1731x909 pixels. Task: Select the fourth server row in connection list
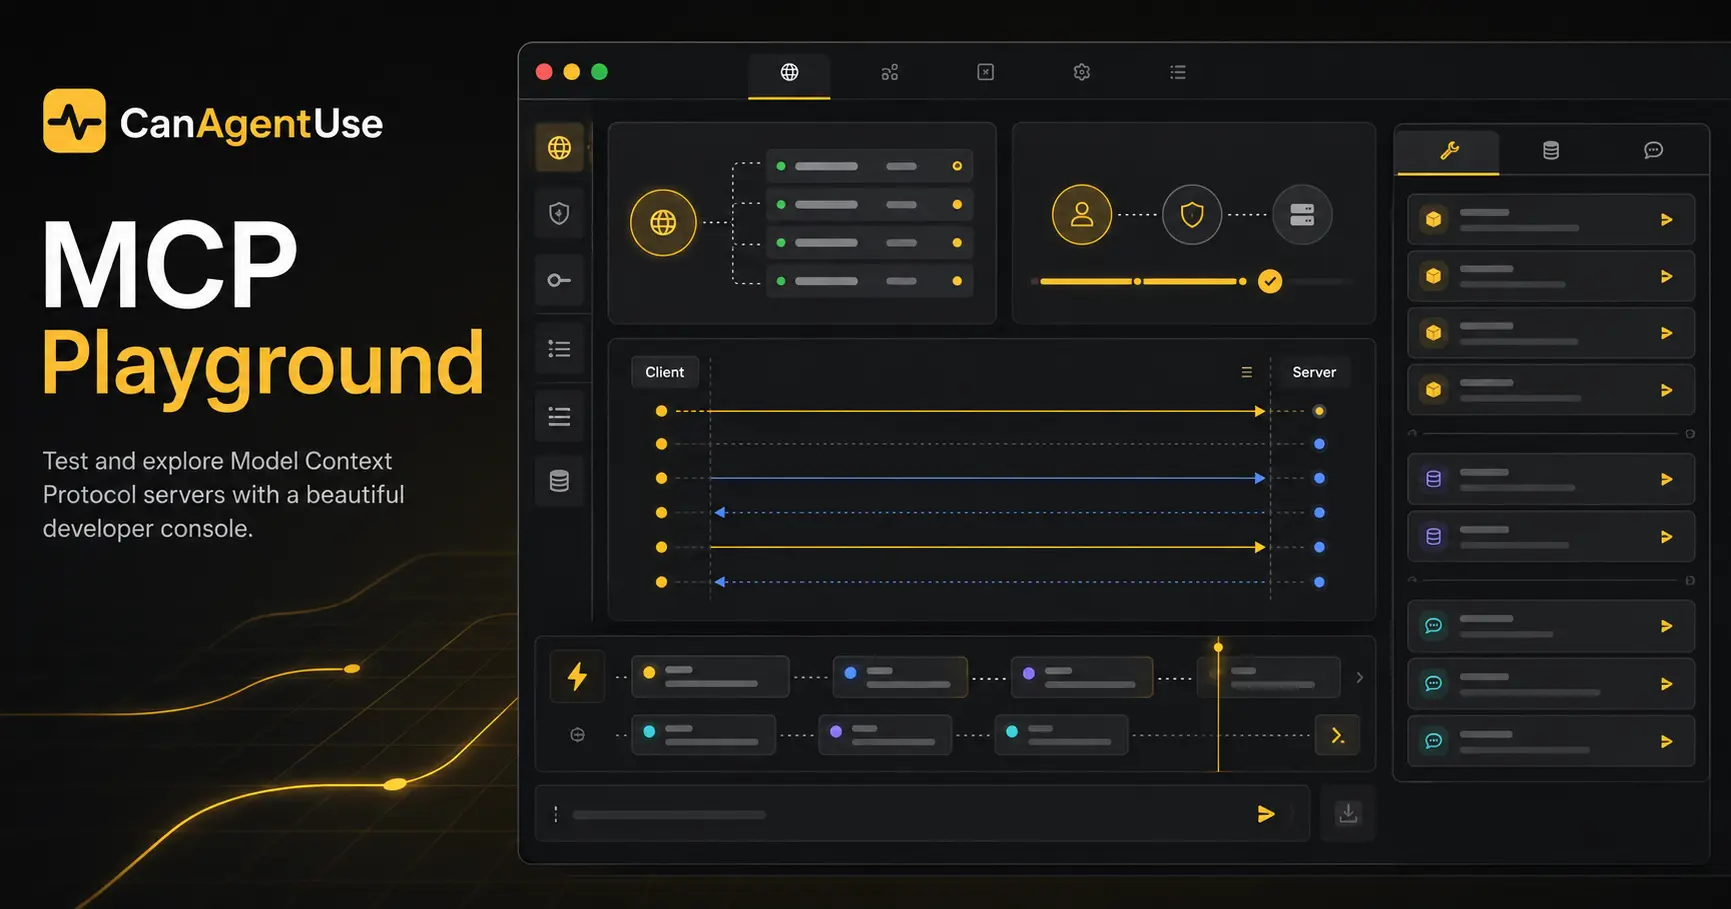coord(869,281)
